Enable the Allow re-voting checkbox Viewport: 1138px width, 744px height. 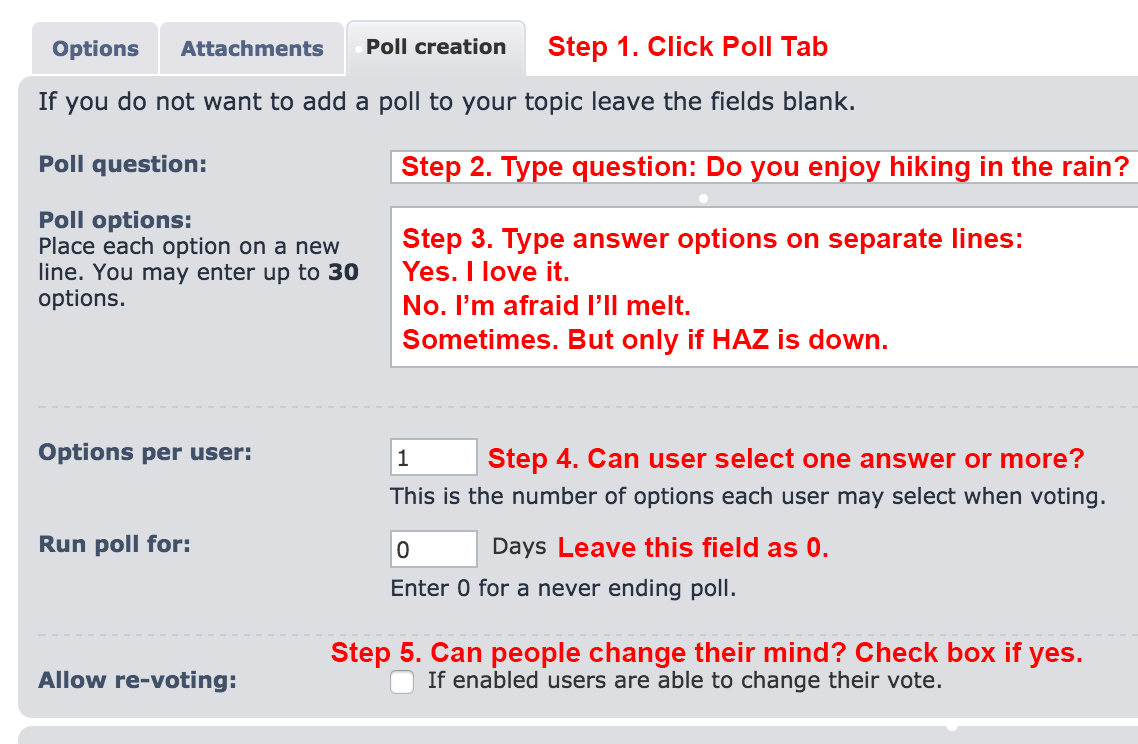(402, 682)
